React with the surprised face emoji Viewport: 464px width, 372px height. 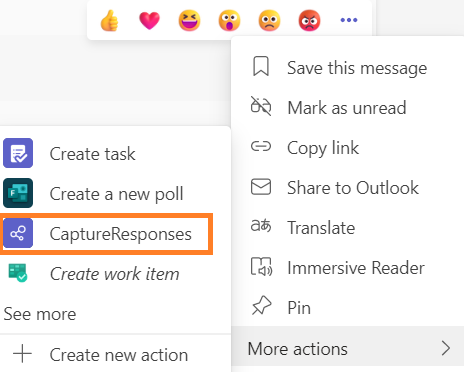click(x=229, y=20)
